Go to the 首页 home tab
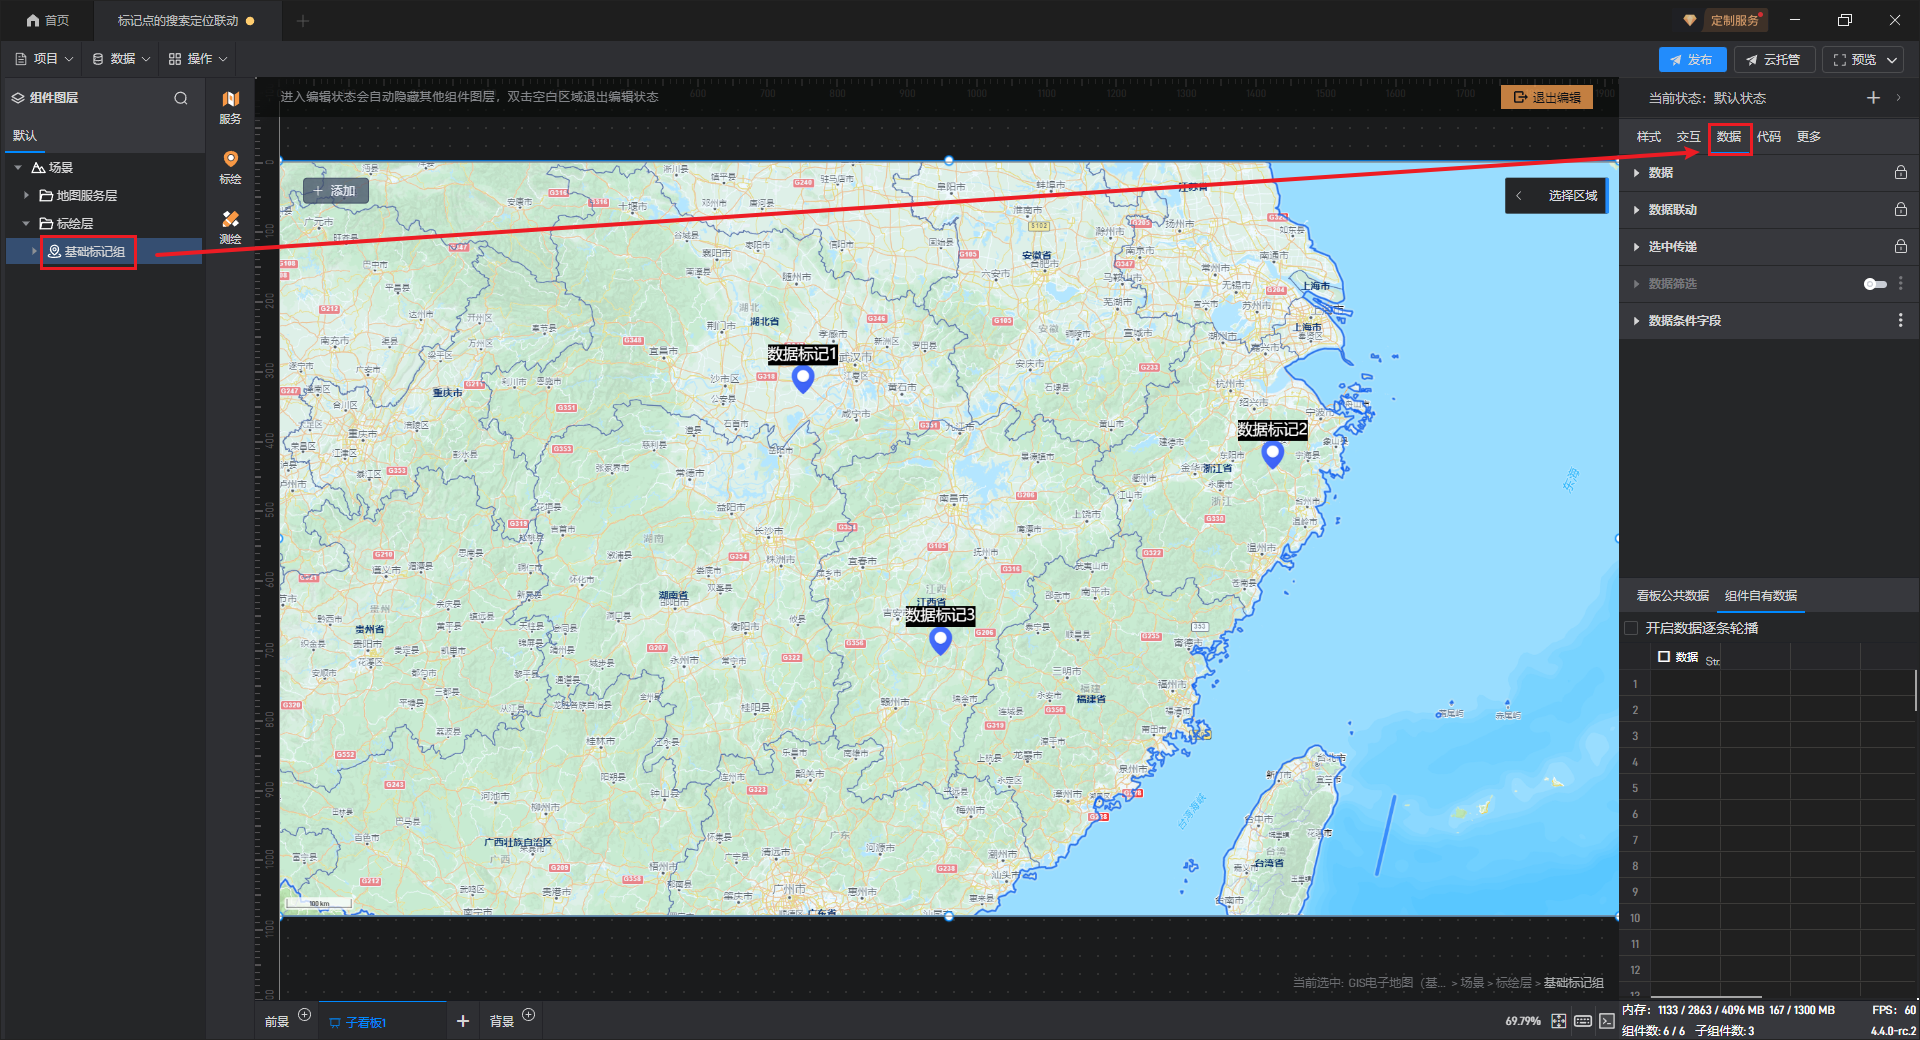The image size is (1920, 1040). (48, 20)
